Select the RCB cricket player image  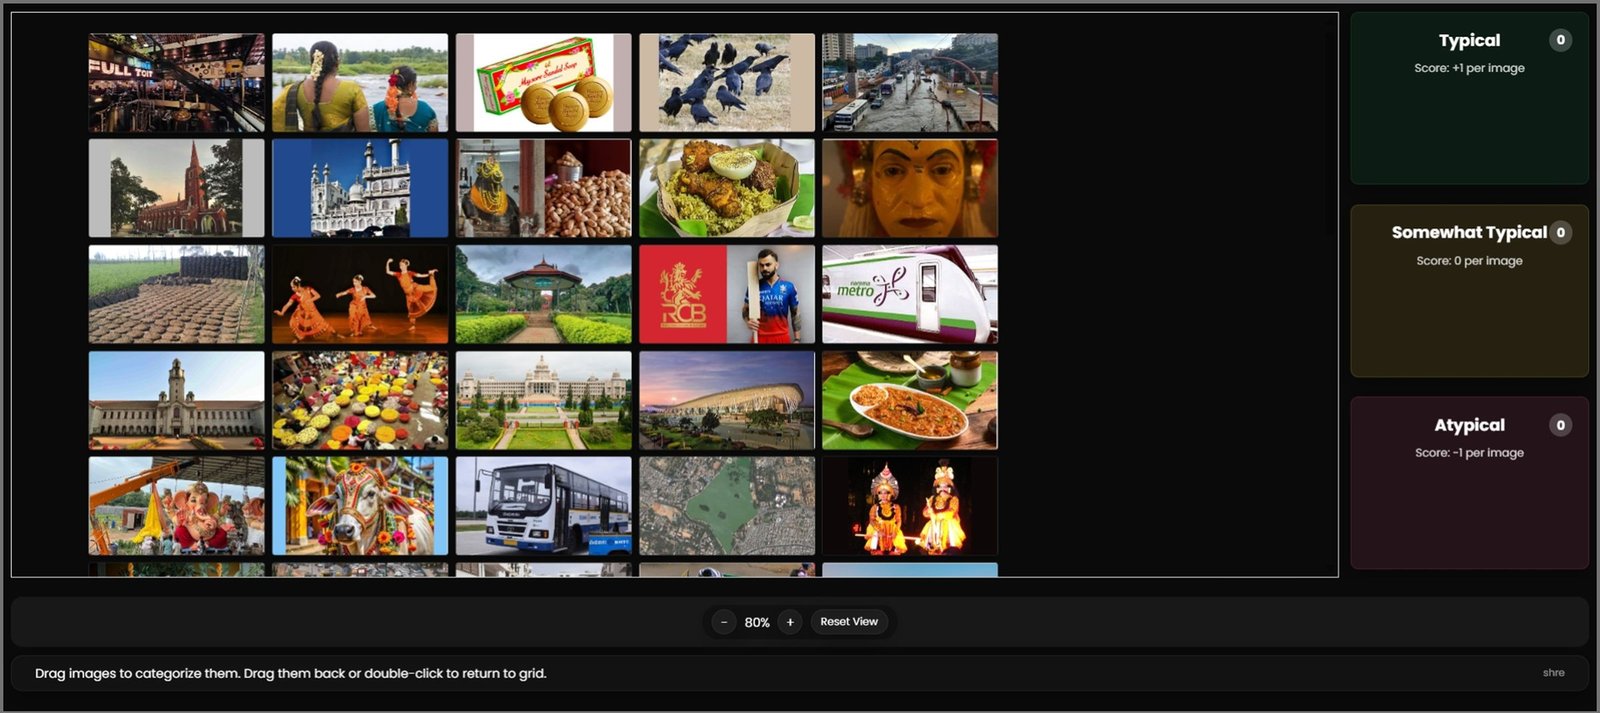(727, 294)
